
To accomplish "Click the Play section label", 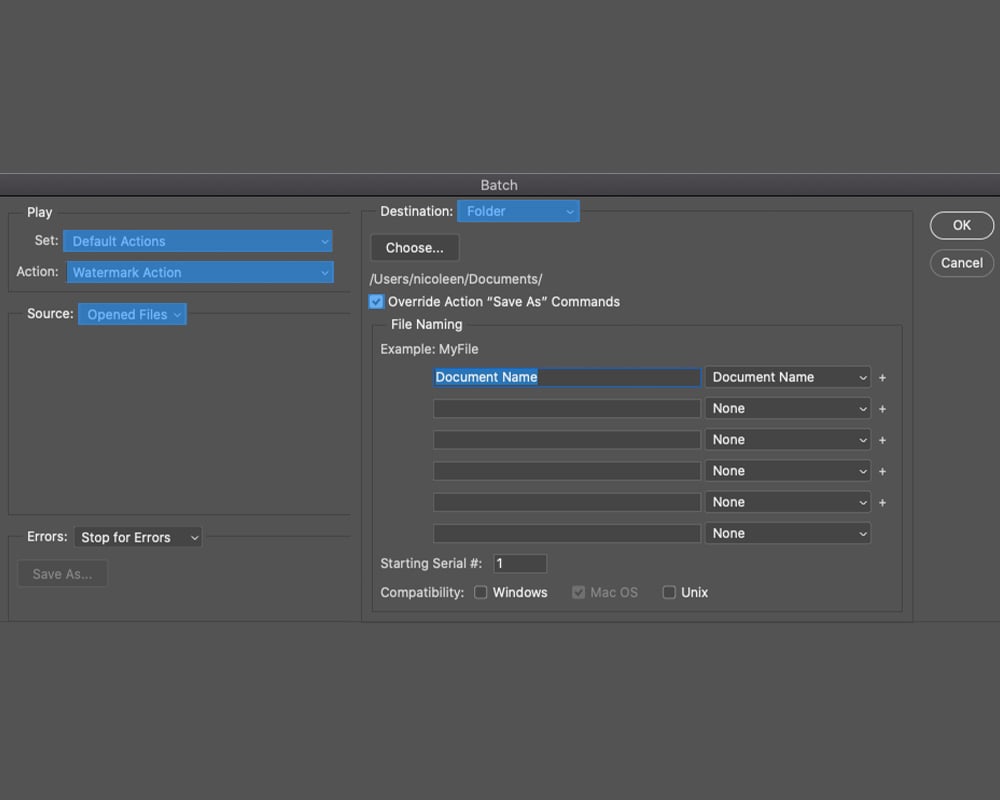I will pos(40,212).
